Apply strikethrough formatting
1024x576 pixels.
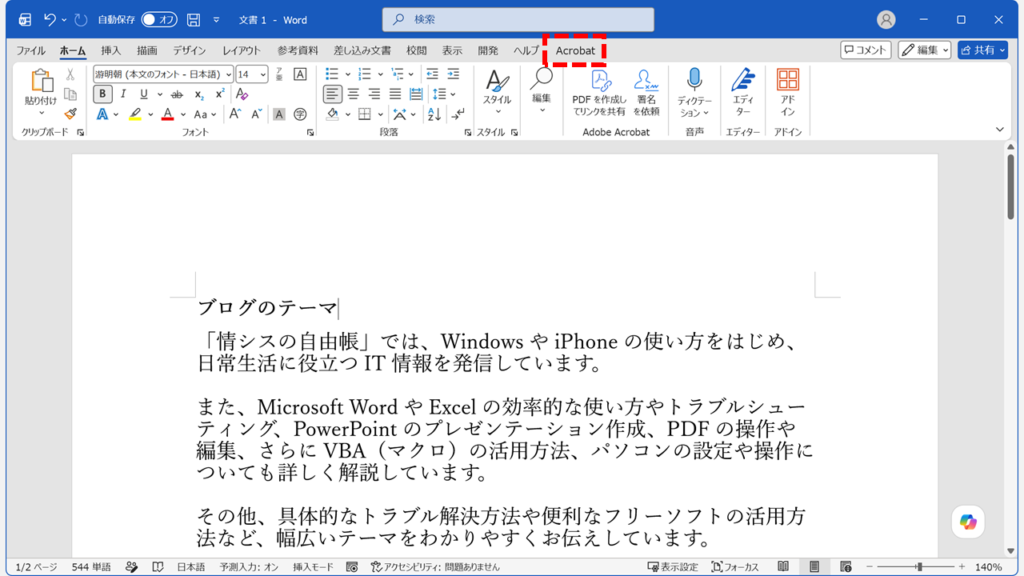[176, 95]
